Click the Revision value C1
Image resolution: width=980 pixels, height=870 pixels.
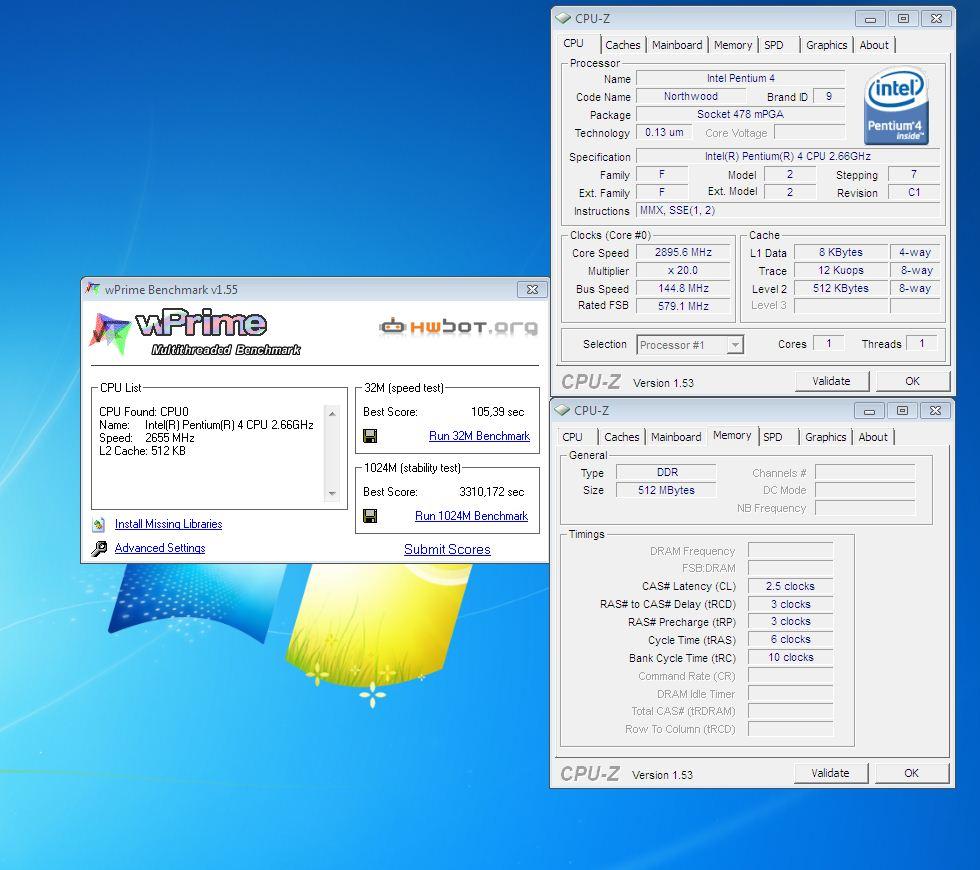[x=914, y=192]
